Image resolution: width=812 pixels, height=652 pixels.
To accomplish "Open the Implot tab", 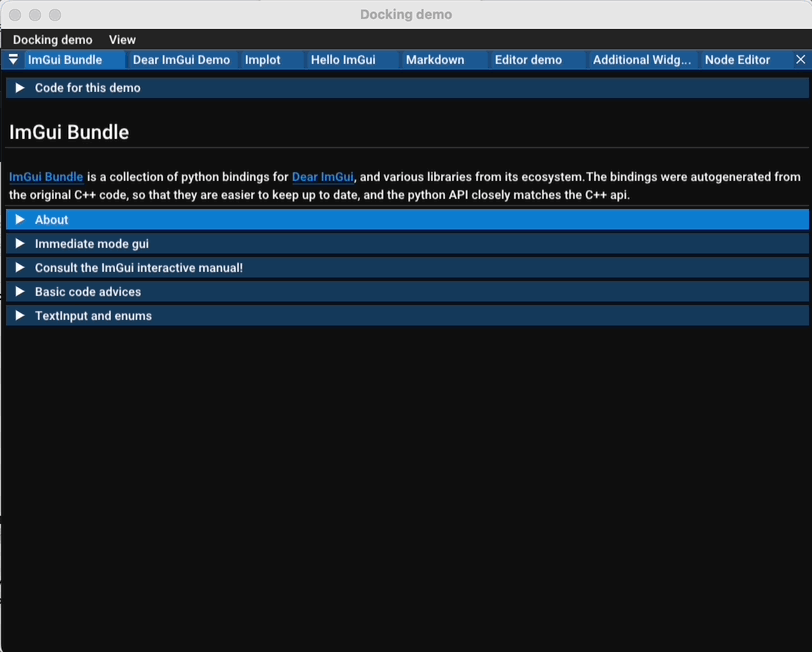I will (271, 60).
